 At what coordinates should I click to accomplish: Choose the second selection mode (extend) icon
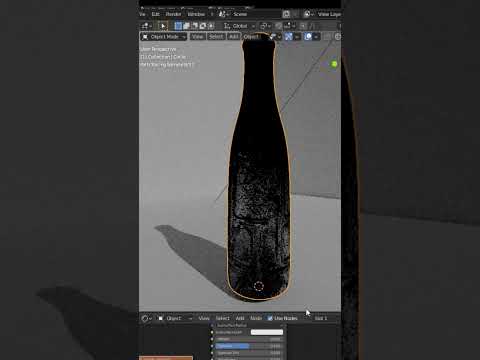tap(186, 26)
